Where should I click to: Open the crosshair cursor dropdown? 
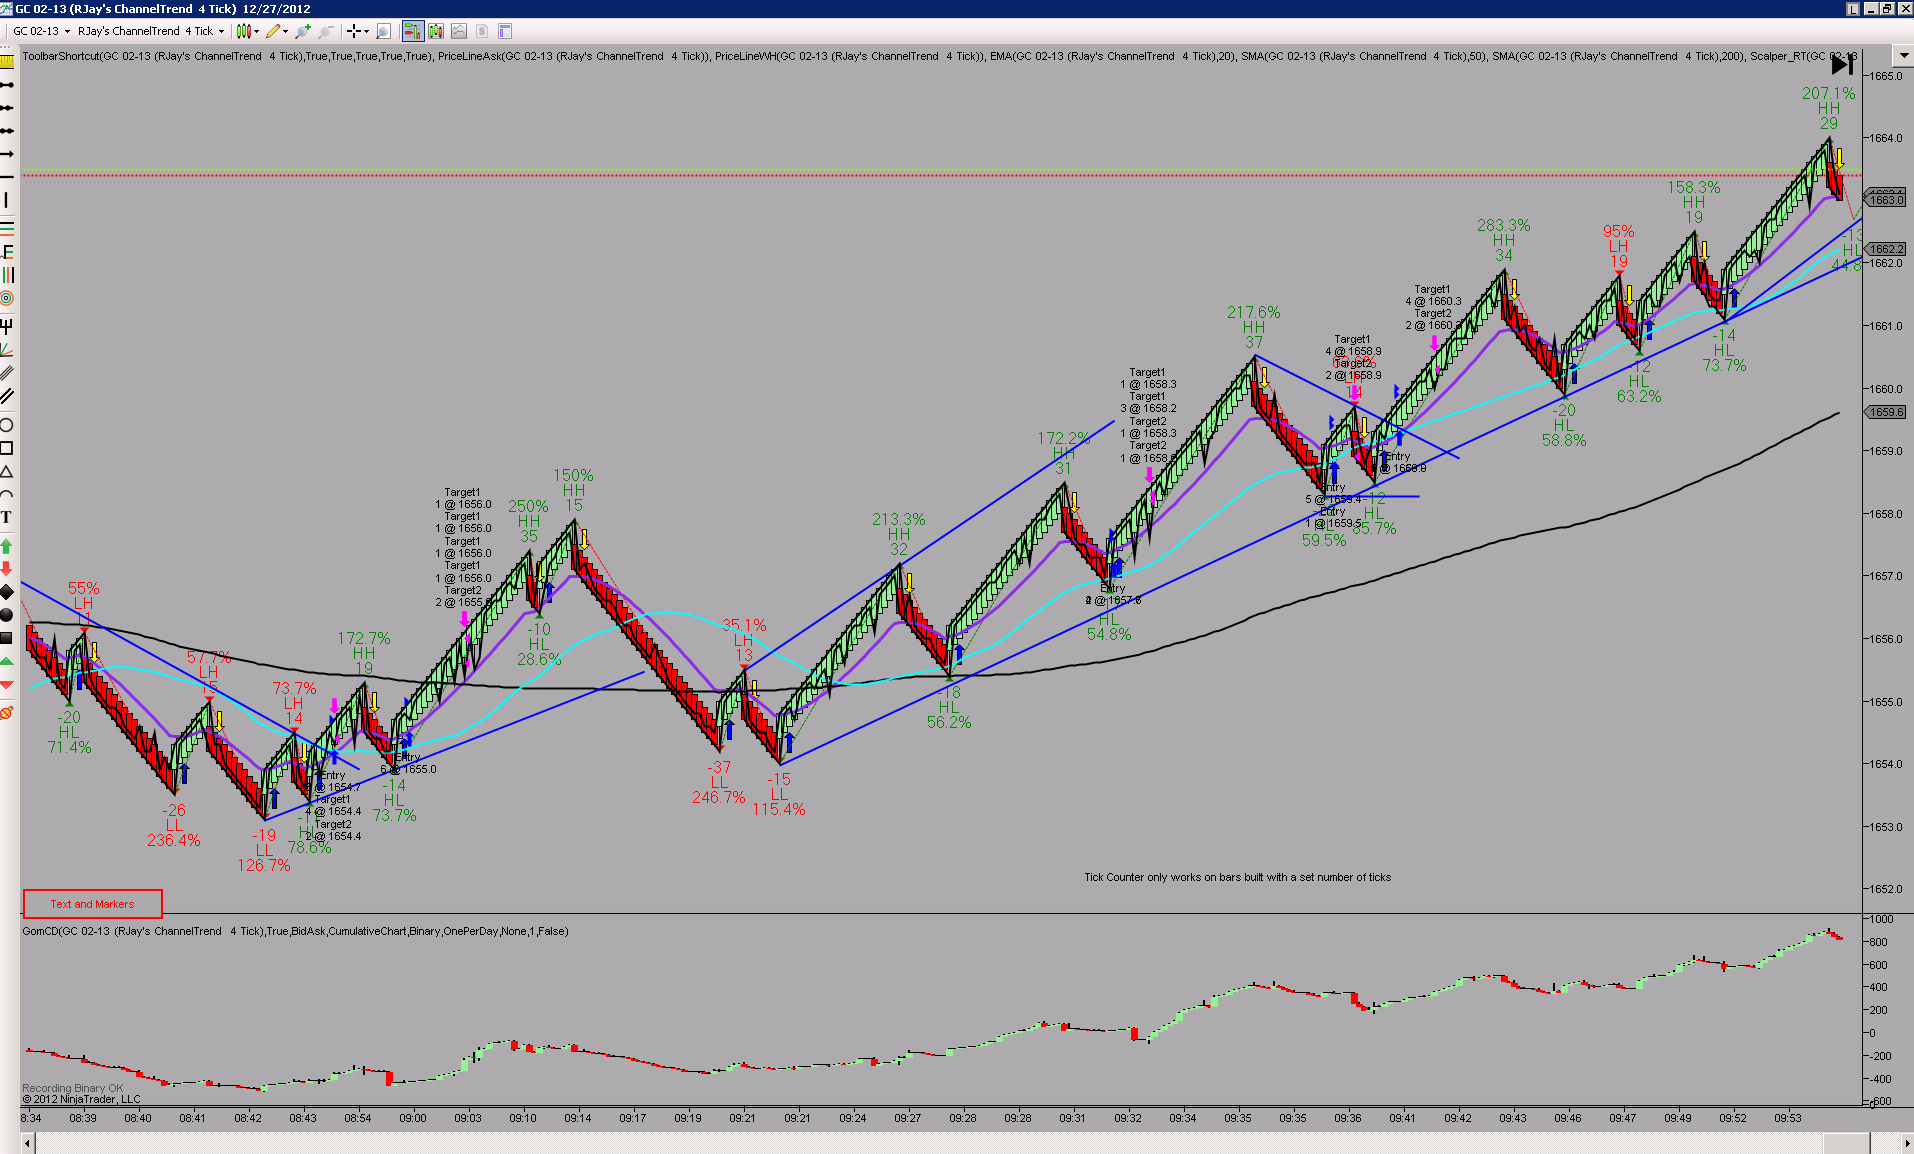357,31
